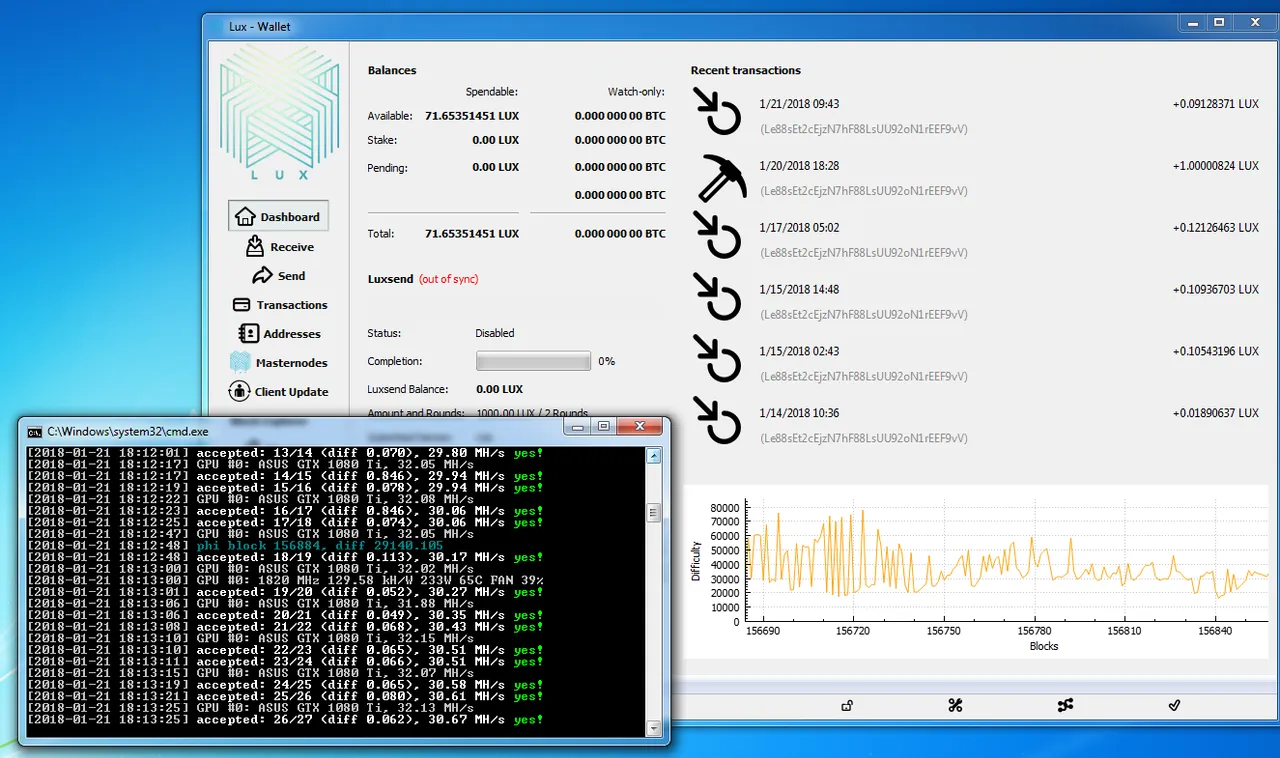Click the Luxsend Status Disabled value
Image resolution: width=1280 pixels, height=758 pixels.
(495, 333)
